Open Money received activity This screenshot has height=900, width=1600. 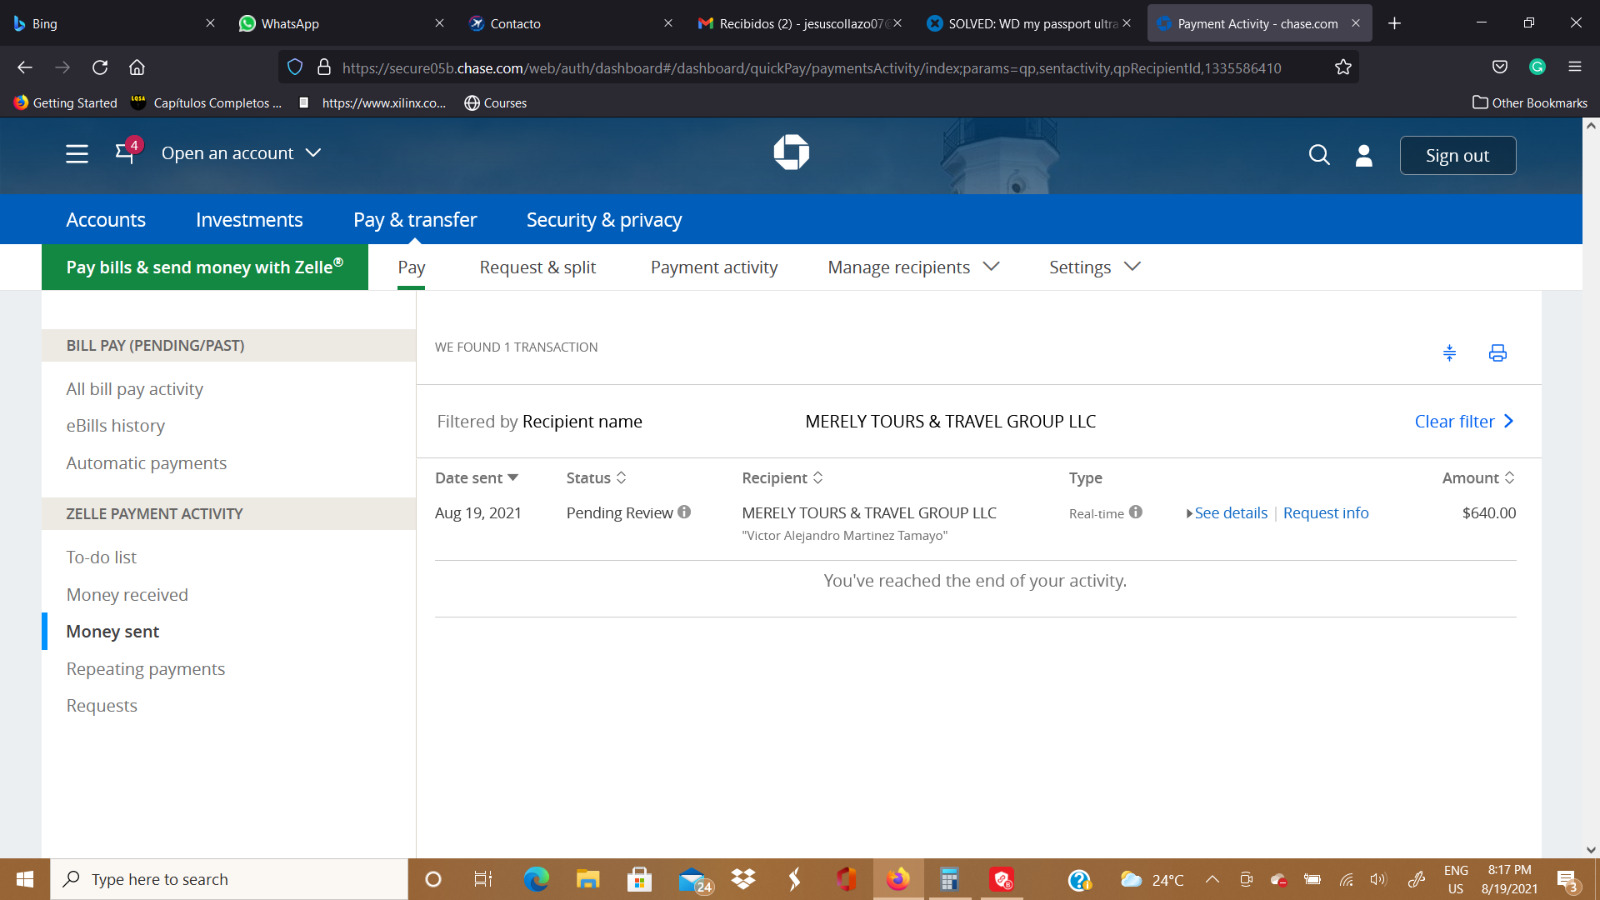[x=127, y=595]
